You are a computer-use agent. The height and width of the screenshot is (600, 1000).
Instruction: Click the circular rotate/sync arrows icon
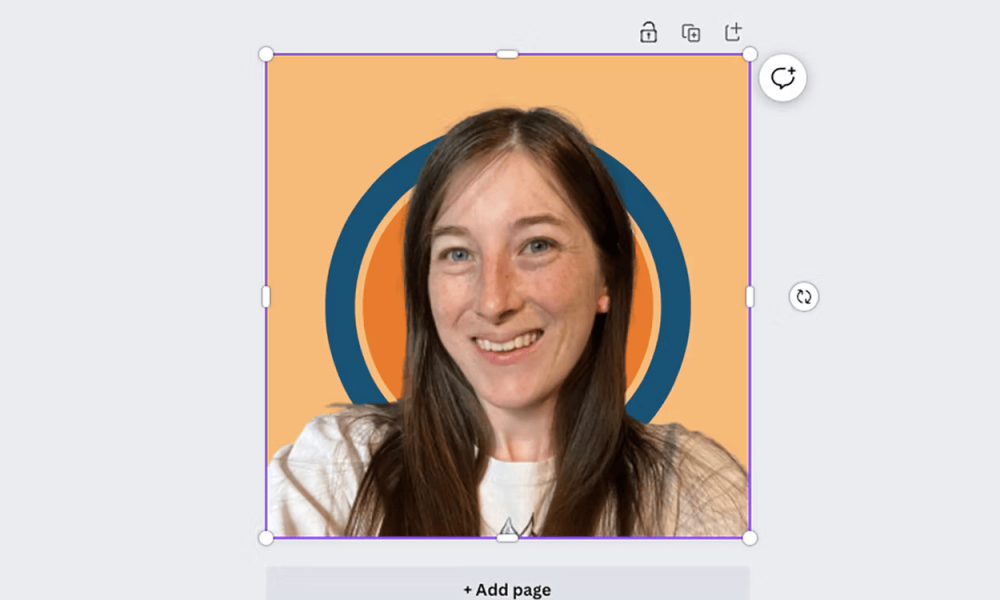click(x=804, y=296)
